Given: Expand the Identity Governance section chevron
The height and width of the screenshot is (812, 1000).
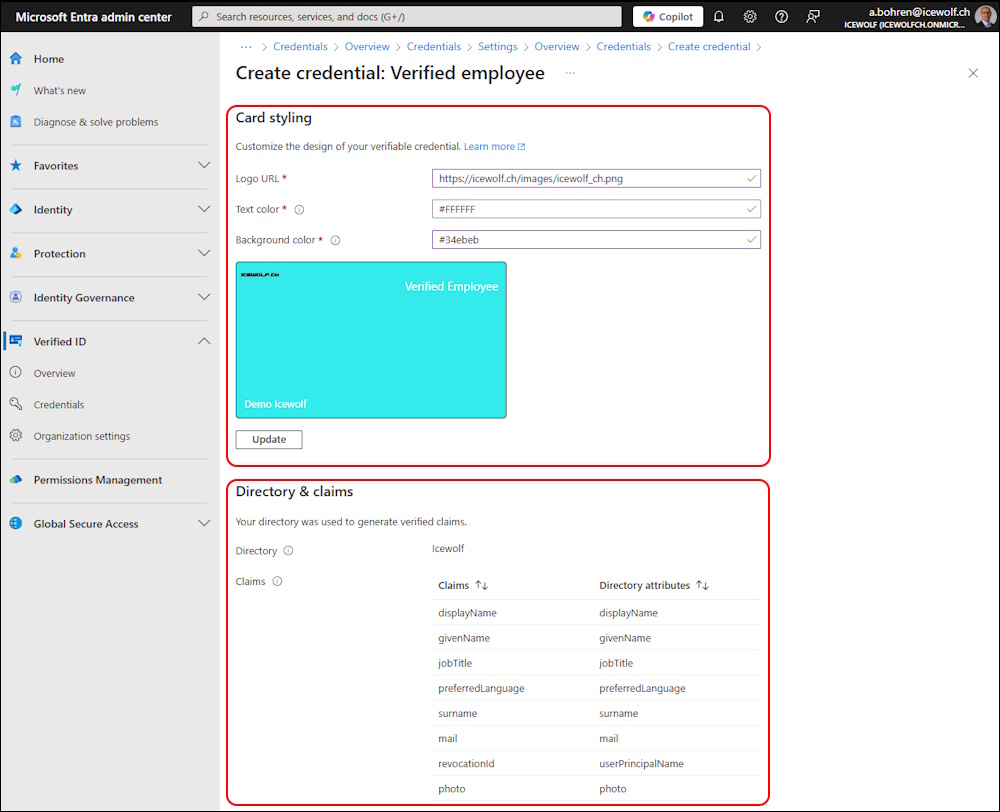Looking at the screenshot, I should click(x=204, y=297).
